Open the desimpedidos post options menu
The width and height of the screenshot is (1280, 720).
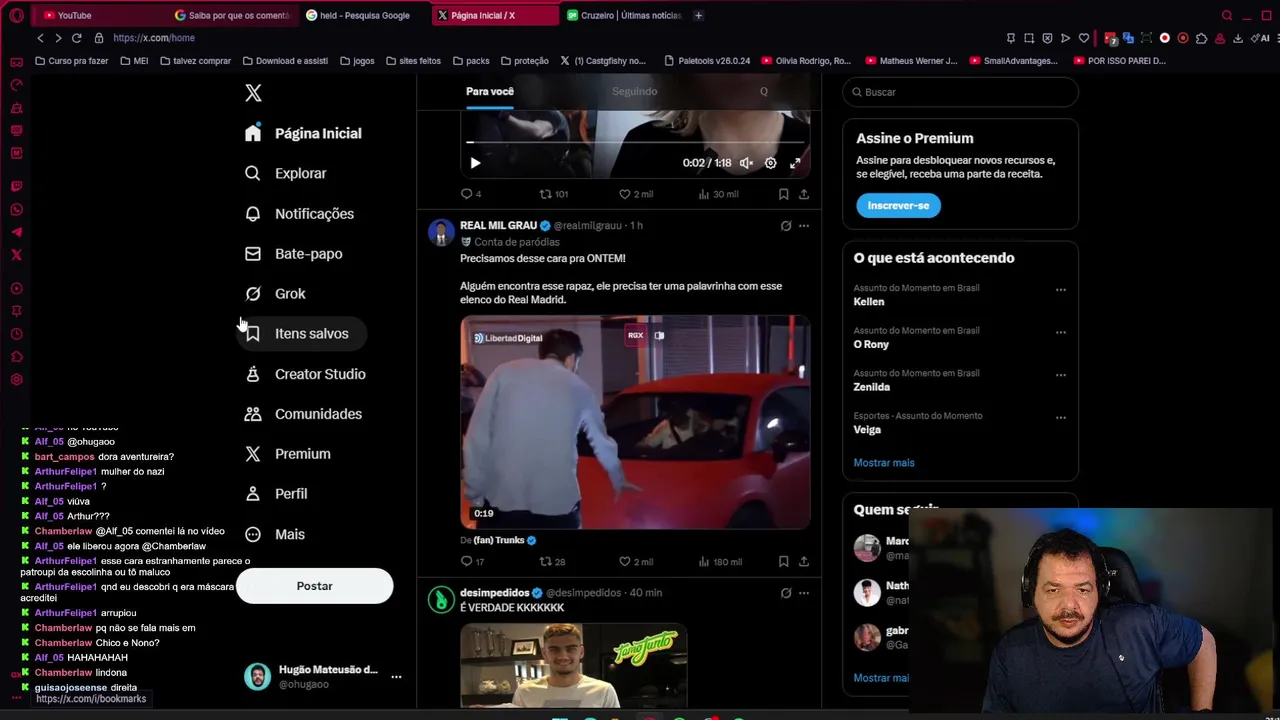click(804, 593)
